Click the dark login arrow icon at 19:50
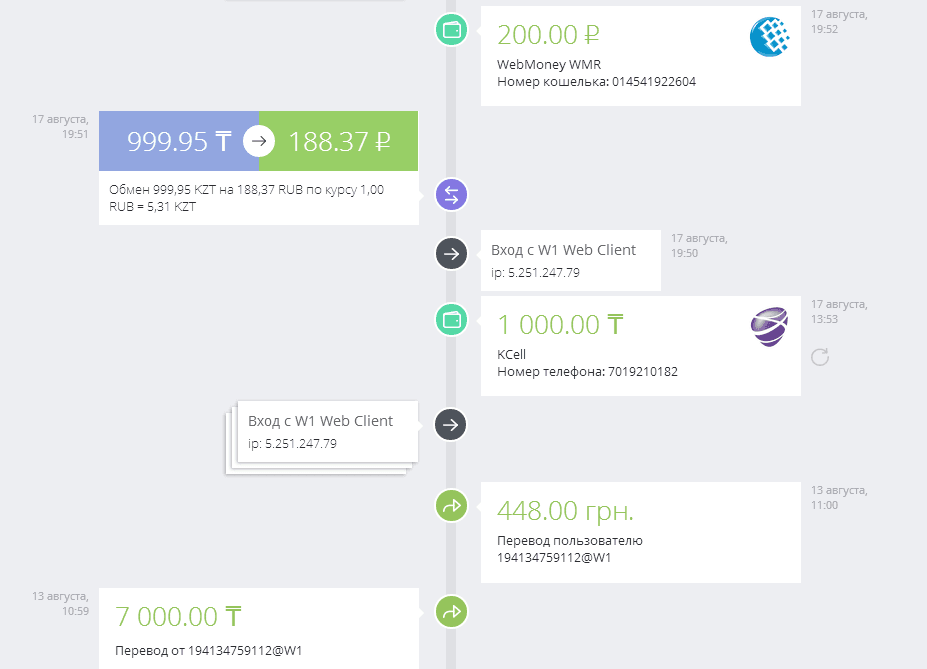927x669 pixels. pyautogui.click(x=452, y=254)
